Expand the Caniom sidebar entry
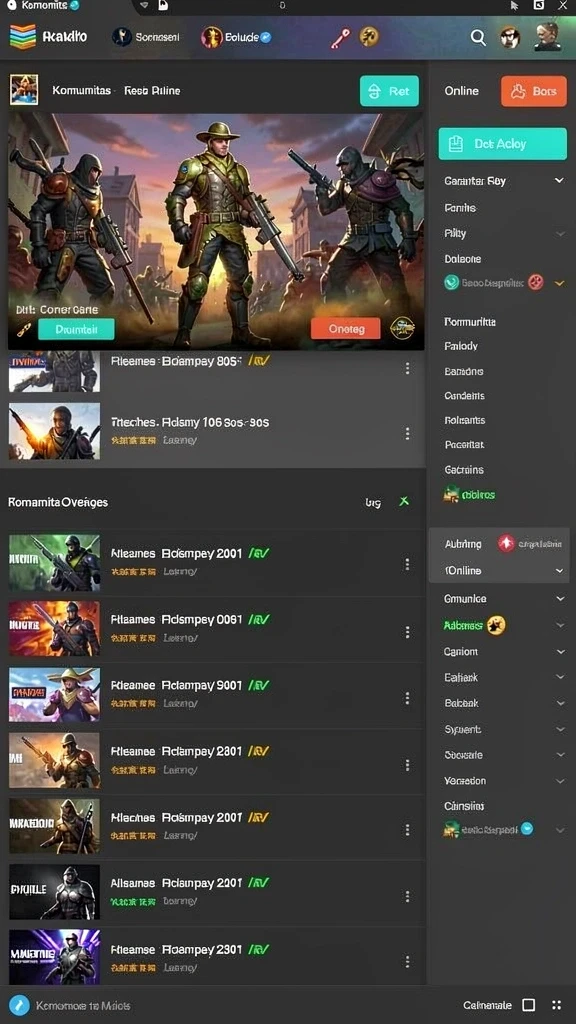576x1024 pixels. click(560, 652)
